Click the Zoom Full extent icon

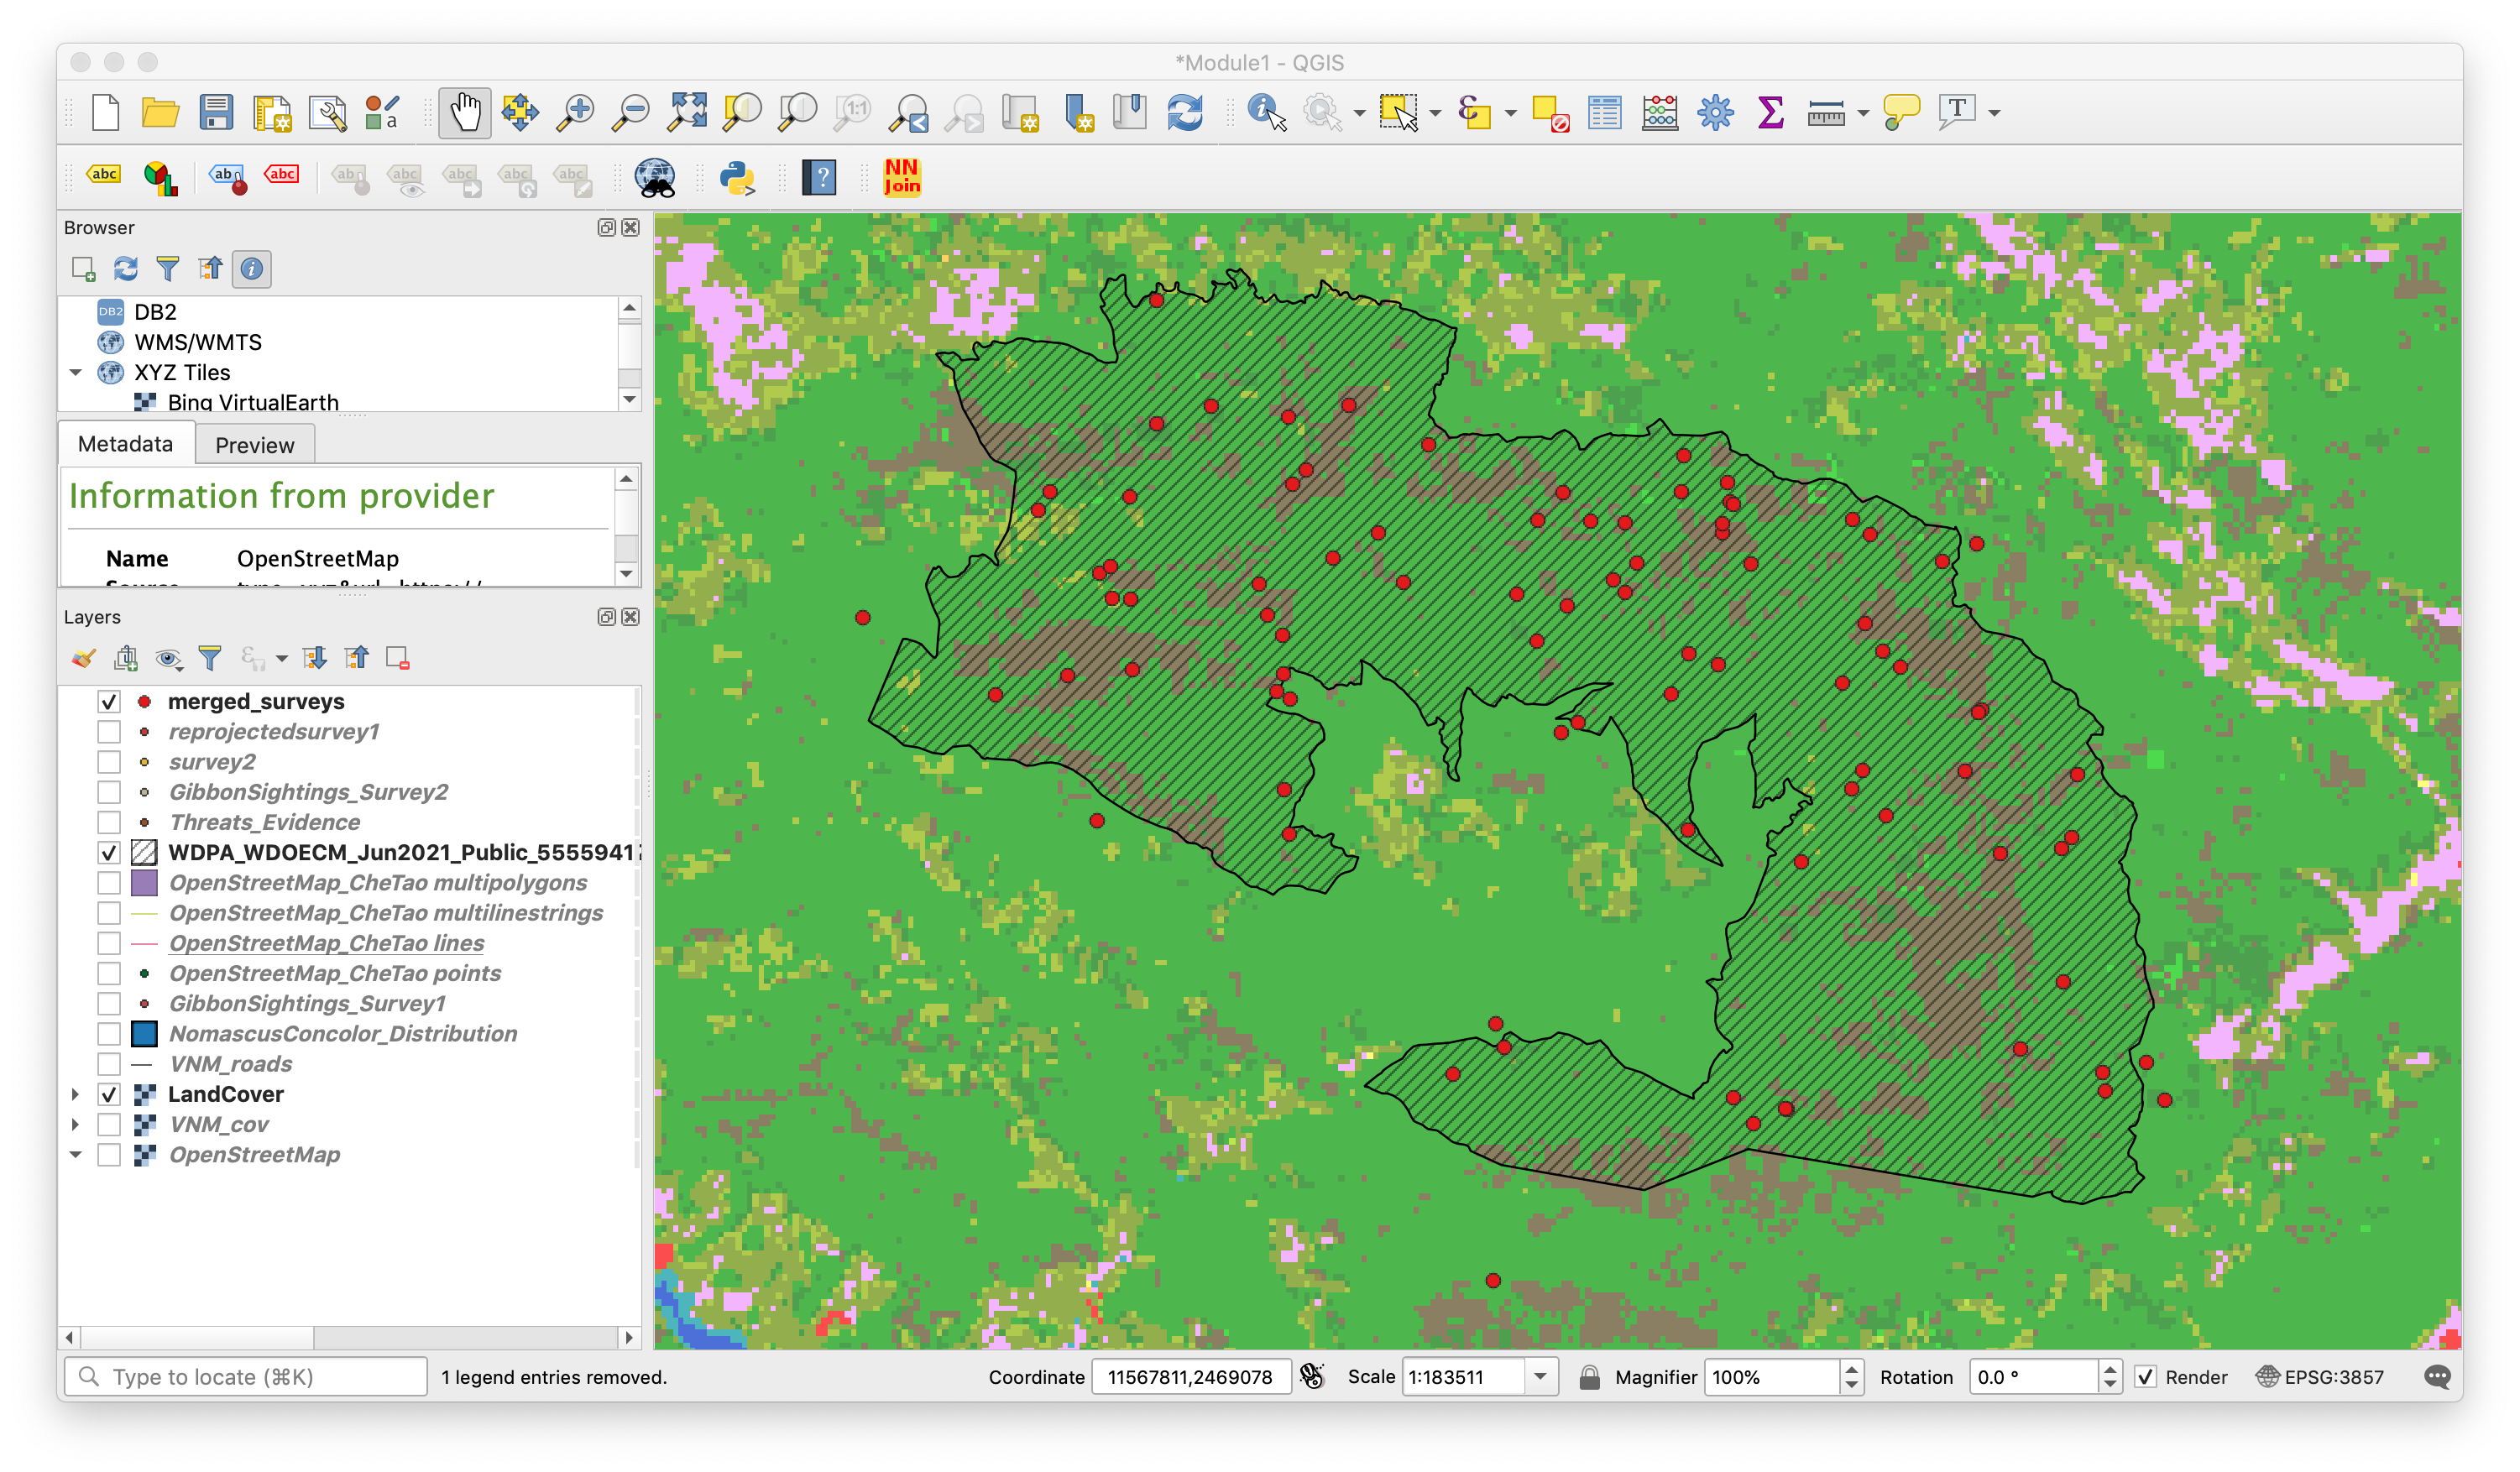[687, 112]
